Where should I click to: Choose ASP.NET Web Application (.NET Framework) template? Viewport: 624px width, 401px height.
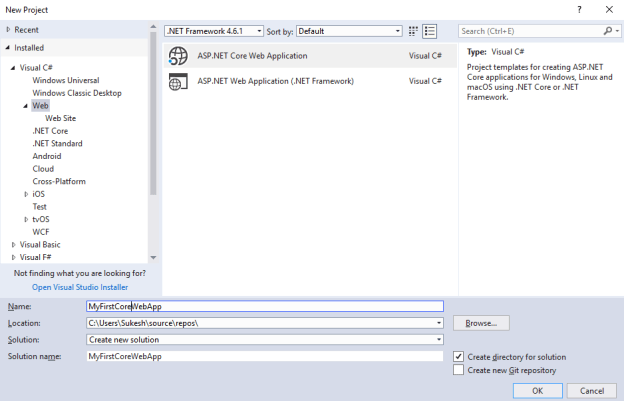pos(310,81)
